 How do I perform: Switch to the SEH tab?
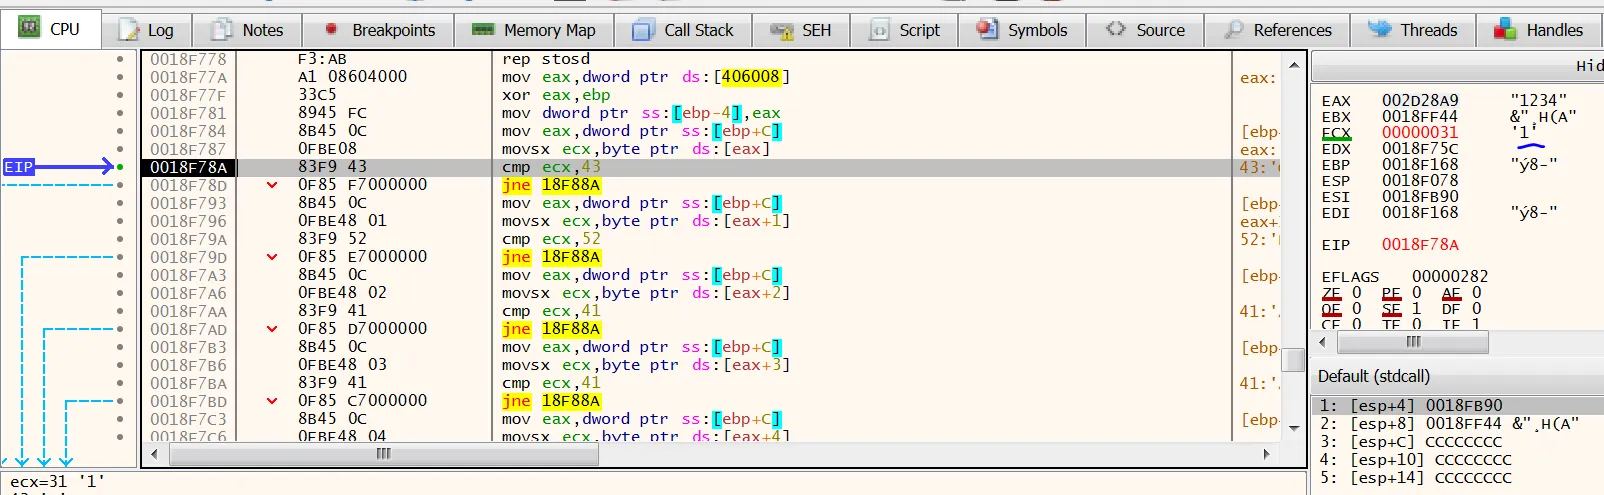pos(802,30)
